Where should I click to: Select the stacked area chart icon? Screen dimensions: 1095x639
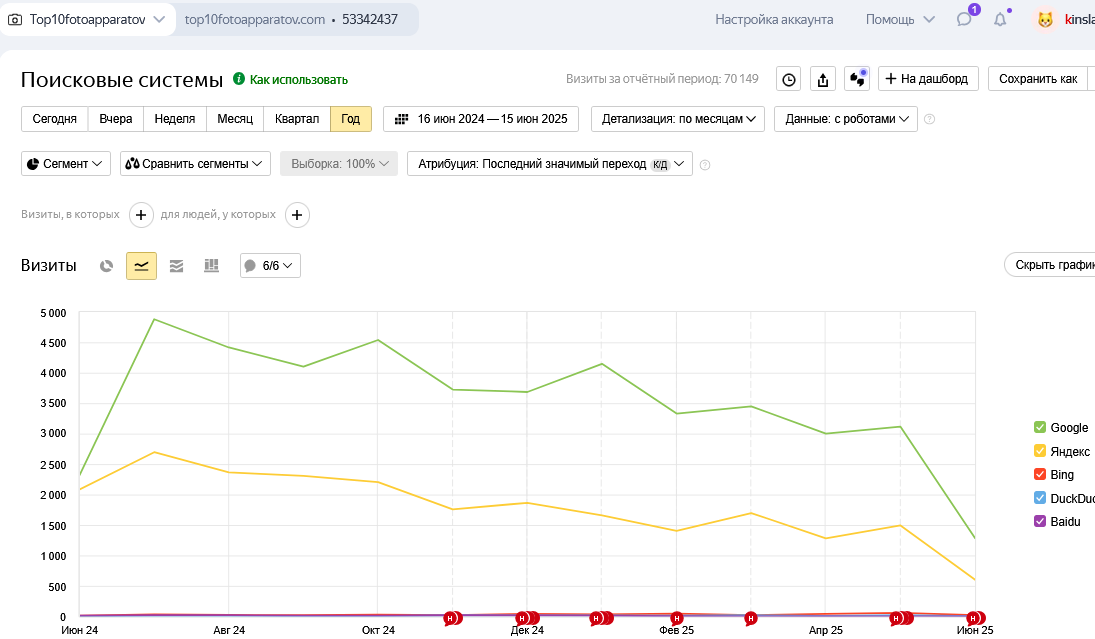176,266
